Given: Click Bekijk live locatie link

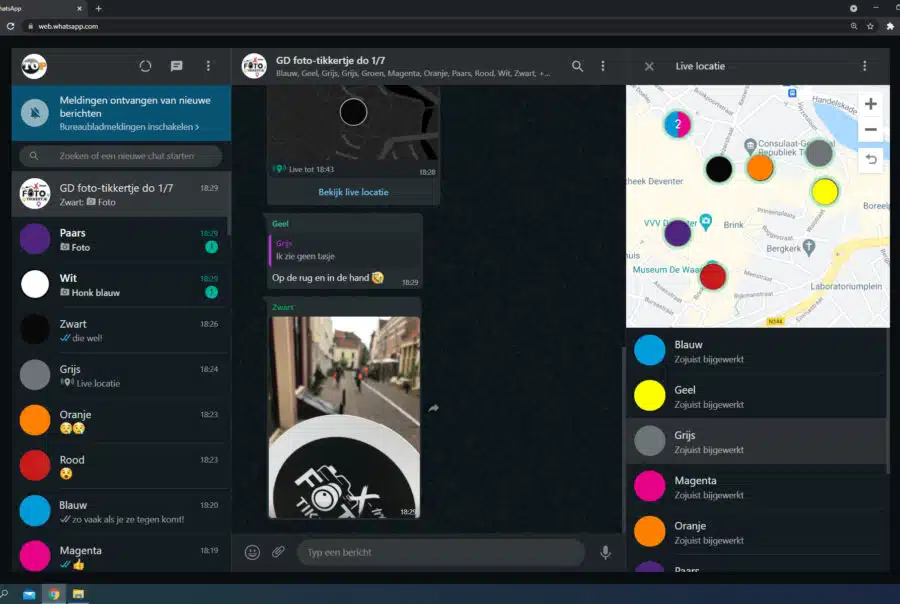Looking at the screenshot, I should click(353, 192).
